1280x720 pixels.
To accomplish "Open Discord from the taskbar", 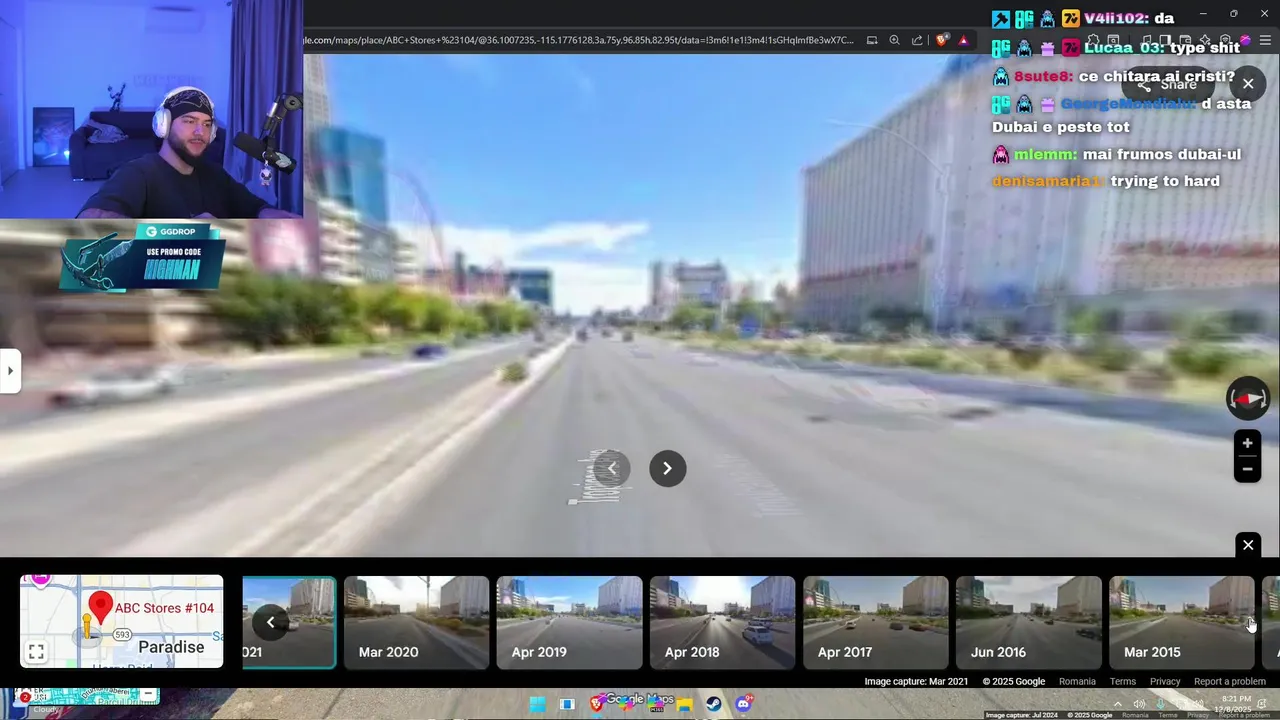I will [x=743, y=704].
